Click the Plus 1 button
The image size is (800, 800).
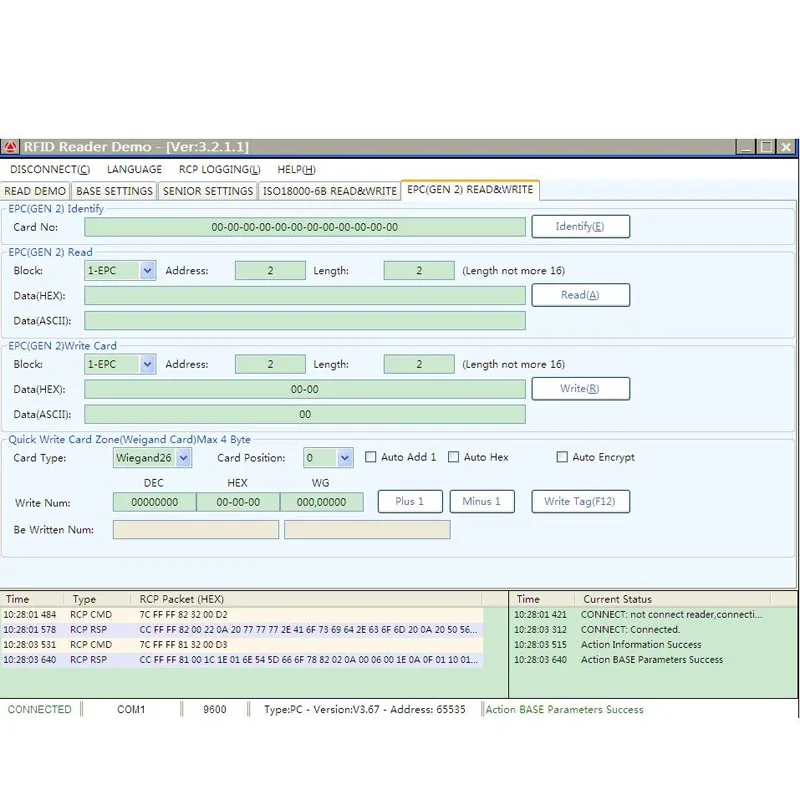[409, 501]
